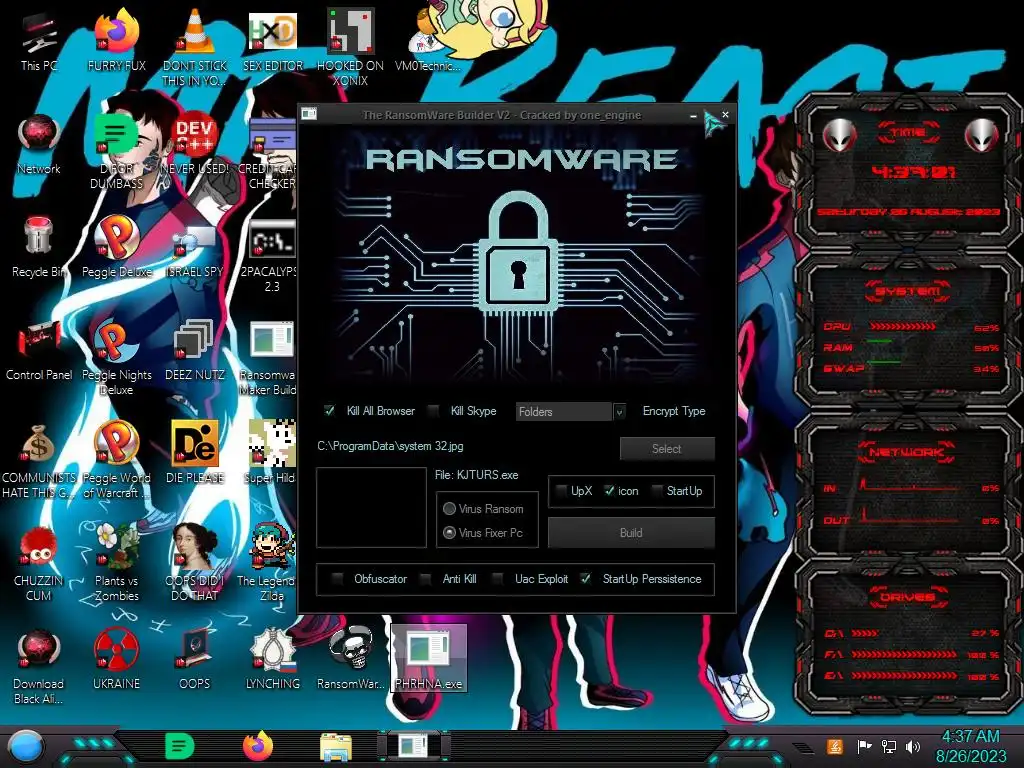Select the Plants vs Zombies desktop icon
The width and height of the screenshot is (1024, 768).
click(x=117, y=563)
